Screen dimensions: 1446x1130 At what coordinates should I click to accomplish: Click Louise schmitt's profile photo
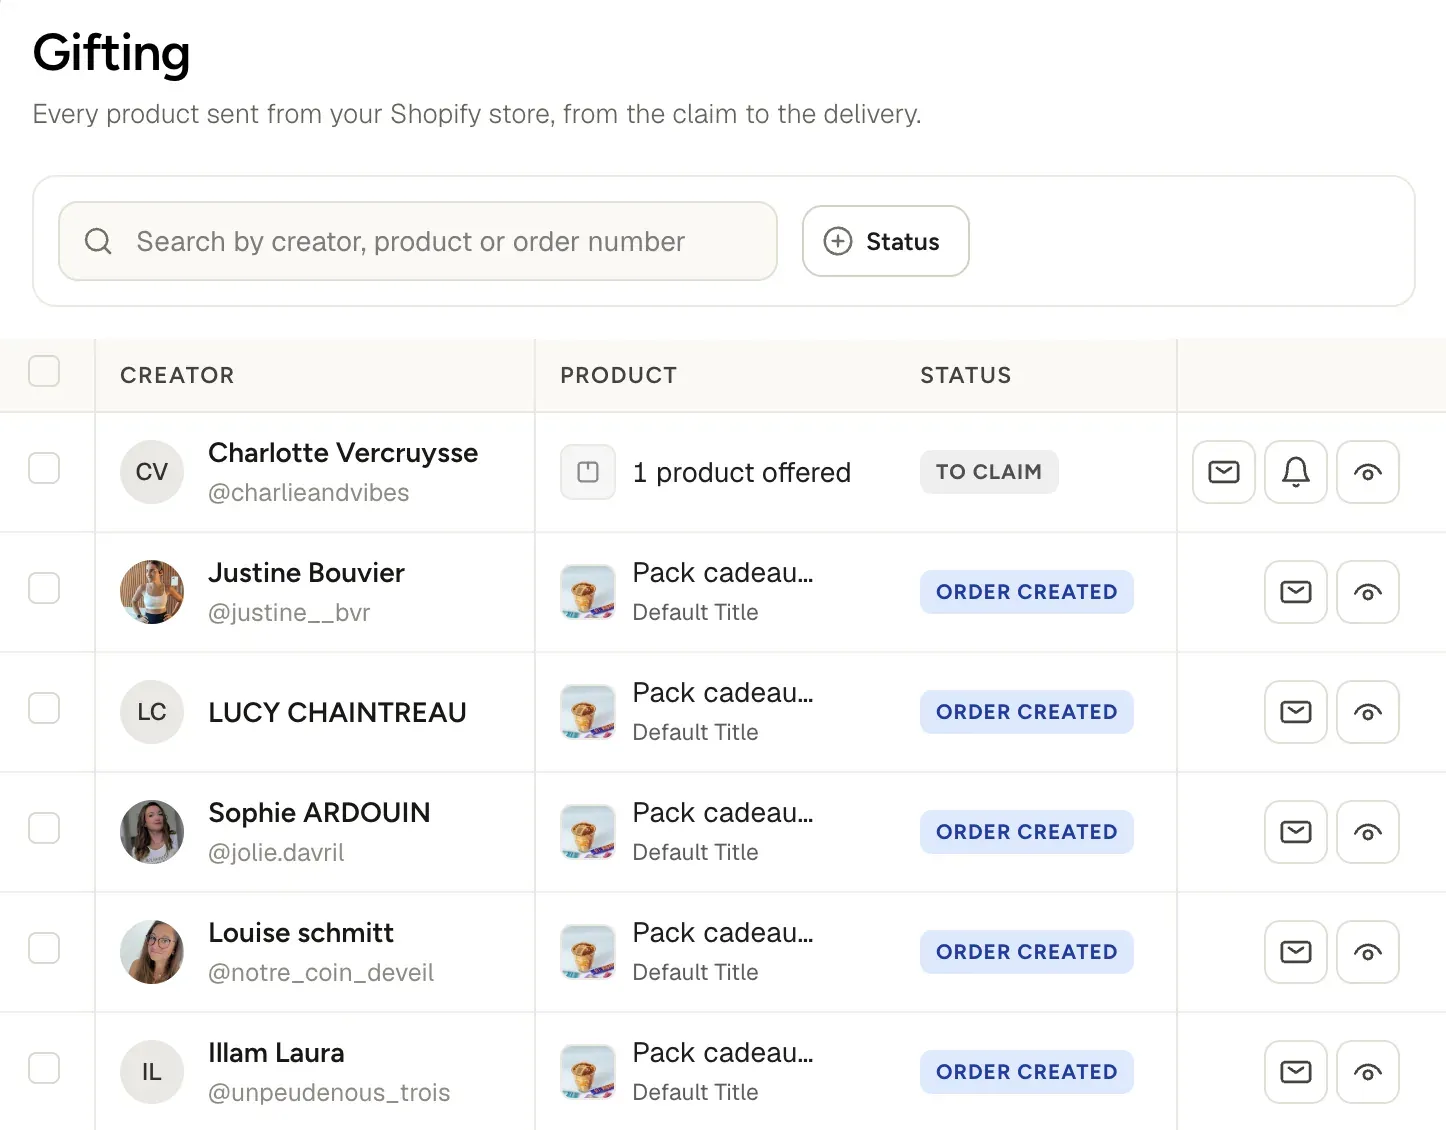click(152, 952)
